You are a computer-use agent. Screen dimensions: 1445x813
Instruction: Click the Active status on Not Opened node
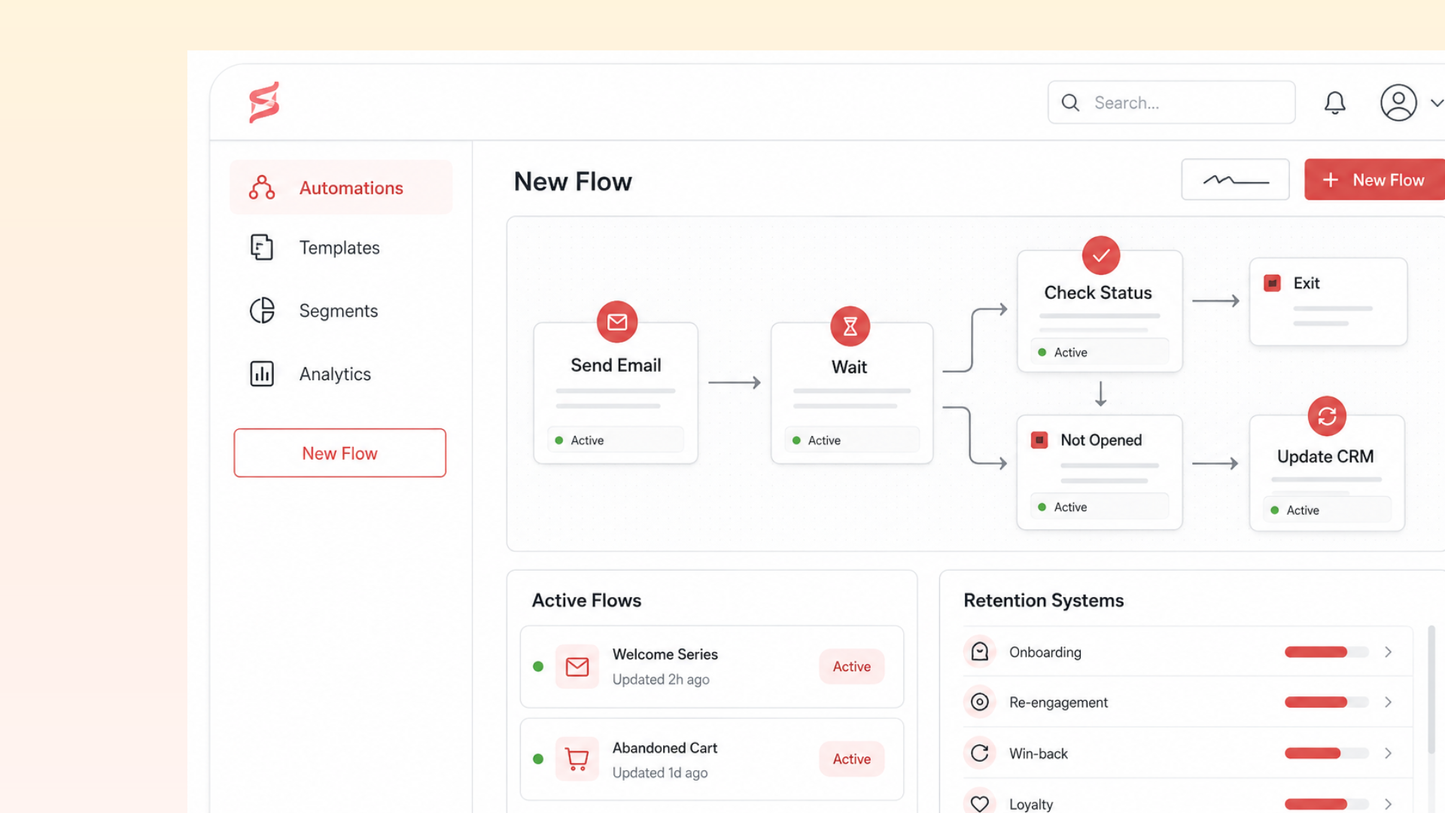(1100, 507)
